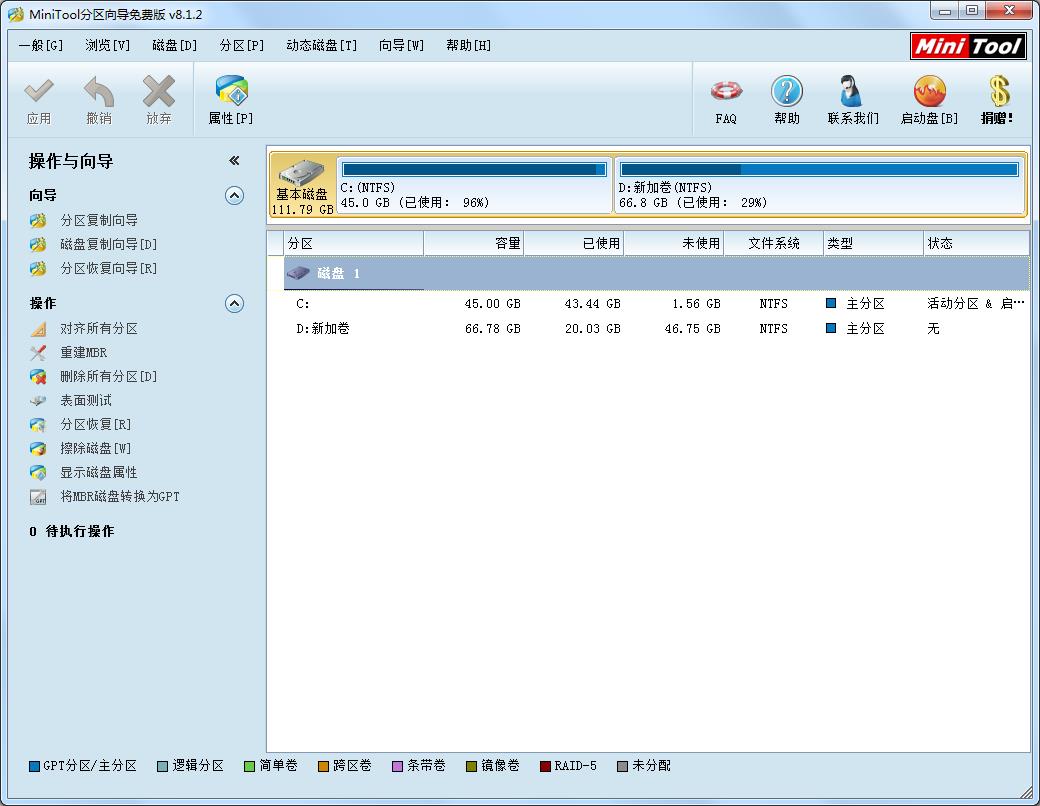Select D:新加卷 partition usage bar in disk map
This screenshot has width=1040, height=806.
click(819, 170)
